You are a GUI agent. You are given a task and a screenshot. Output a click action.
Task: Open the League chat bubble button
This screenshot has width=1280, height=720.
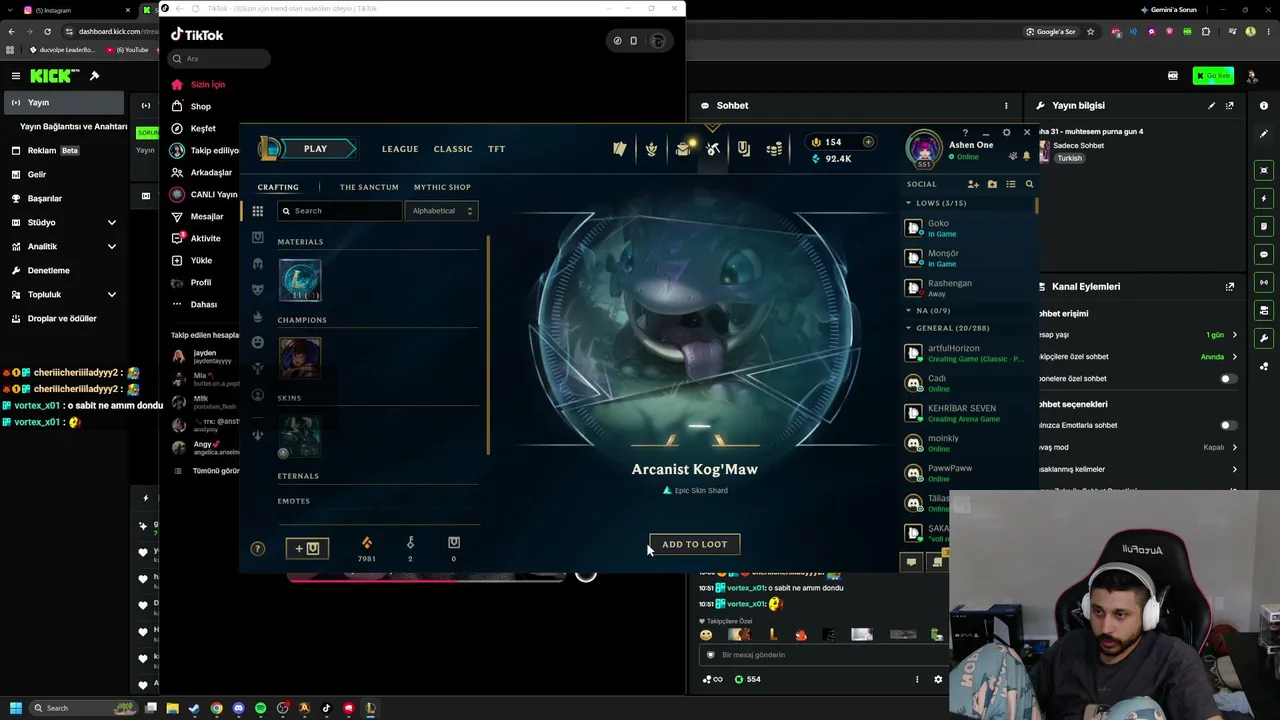tap(911, 562)
